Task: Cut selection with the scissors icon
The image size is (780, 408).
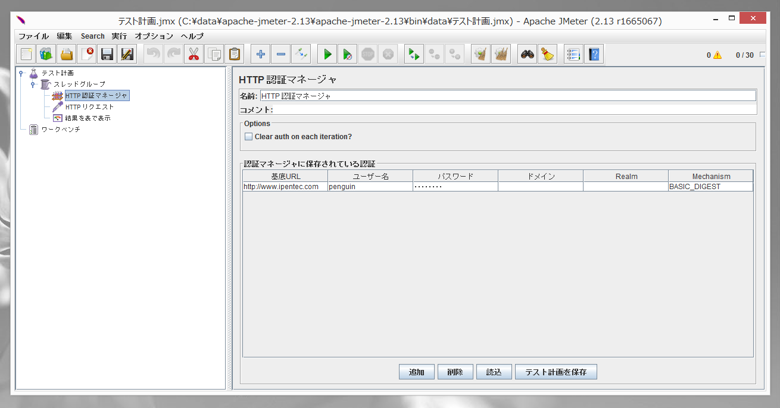Action: click(194, 54)
